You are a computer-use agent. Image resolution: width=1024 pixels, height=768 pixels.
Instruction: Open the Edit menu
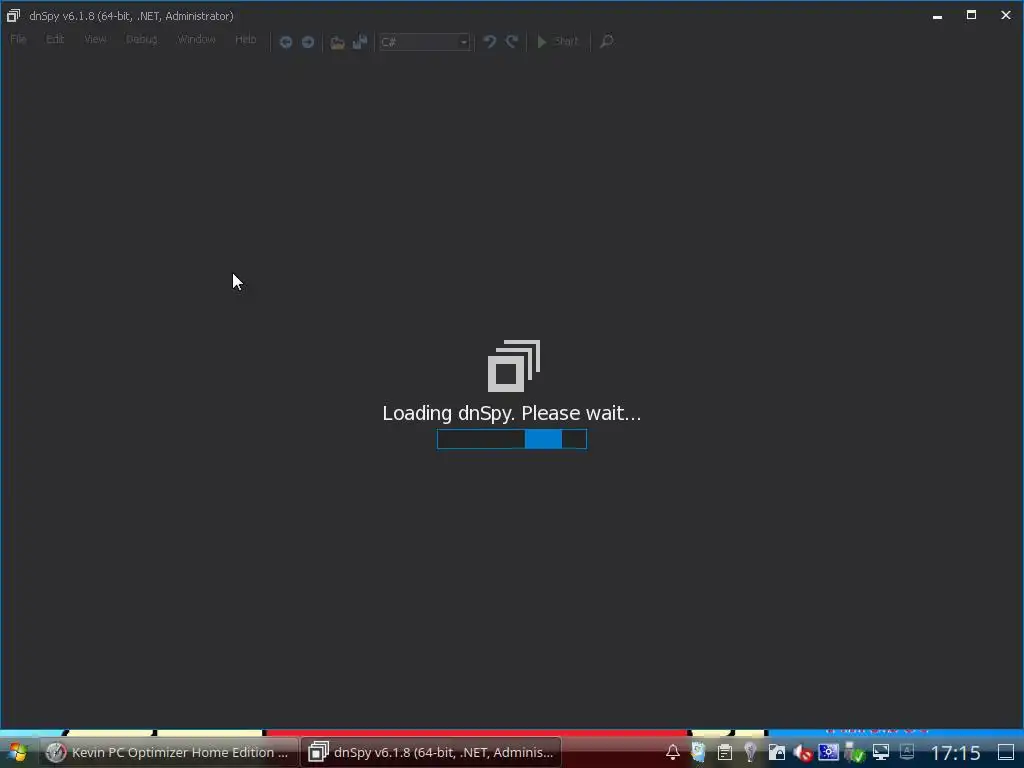(55, 40)
